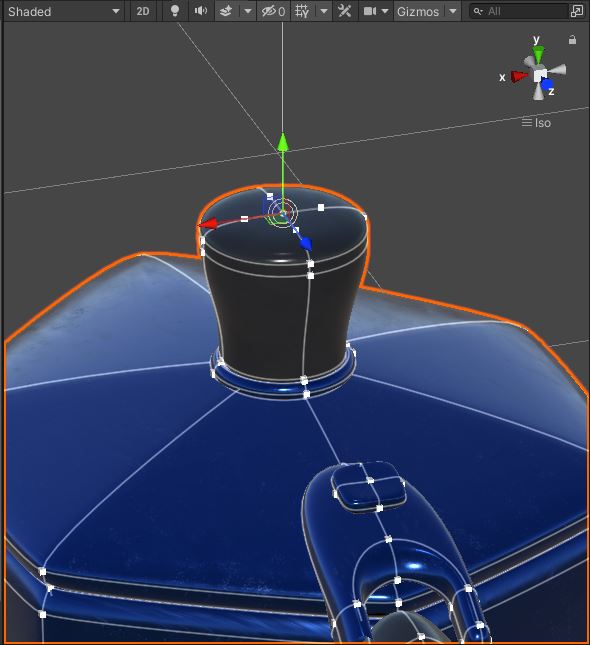
Task: Toggle scene lighting bulb icon
Action: tap(175, 11)
